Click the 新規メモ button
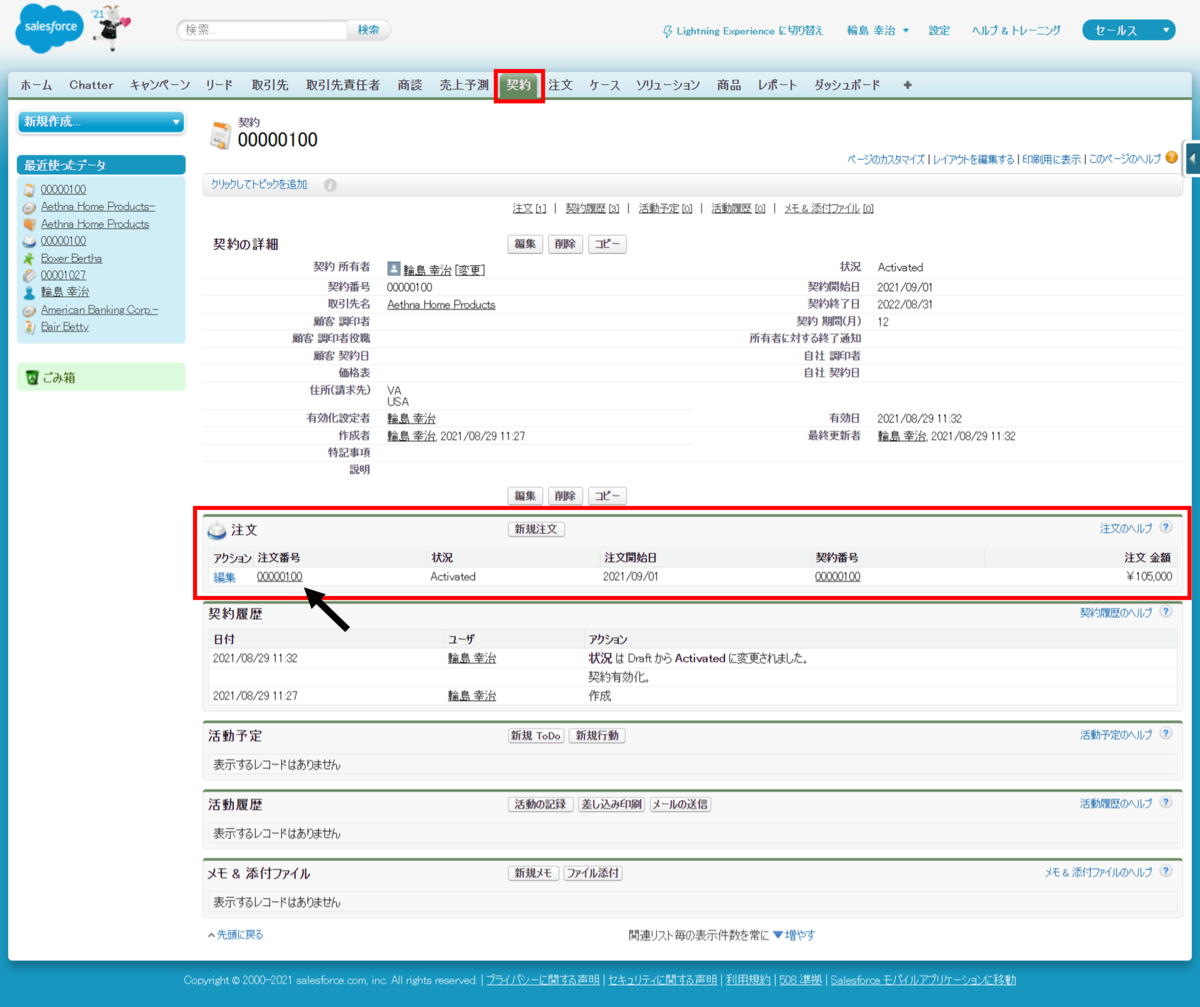Image resolution: width=1200 pixels, height=1007 pixels. click(x=533, y=873)
